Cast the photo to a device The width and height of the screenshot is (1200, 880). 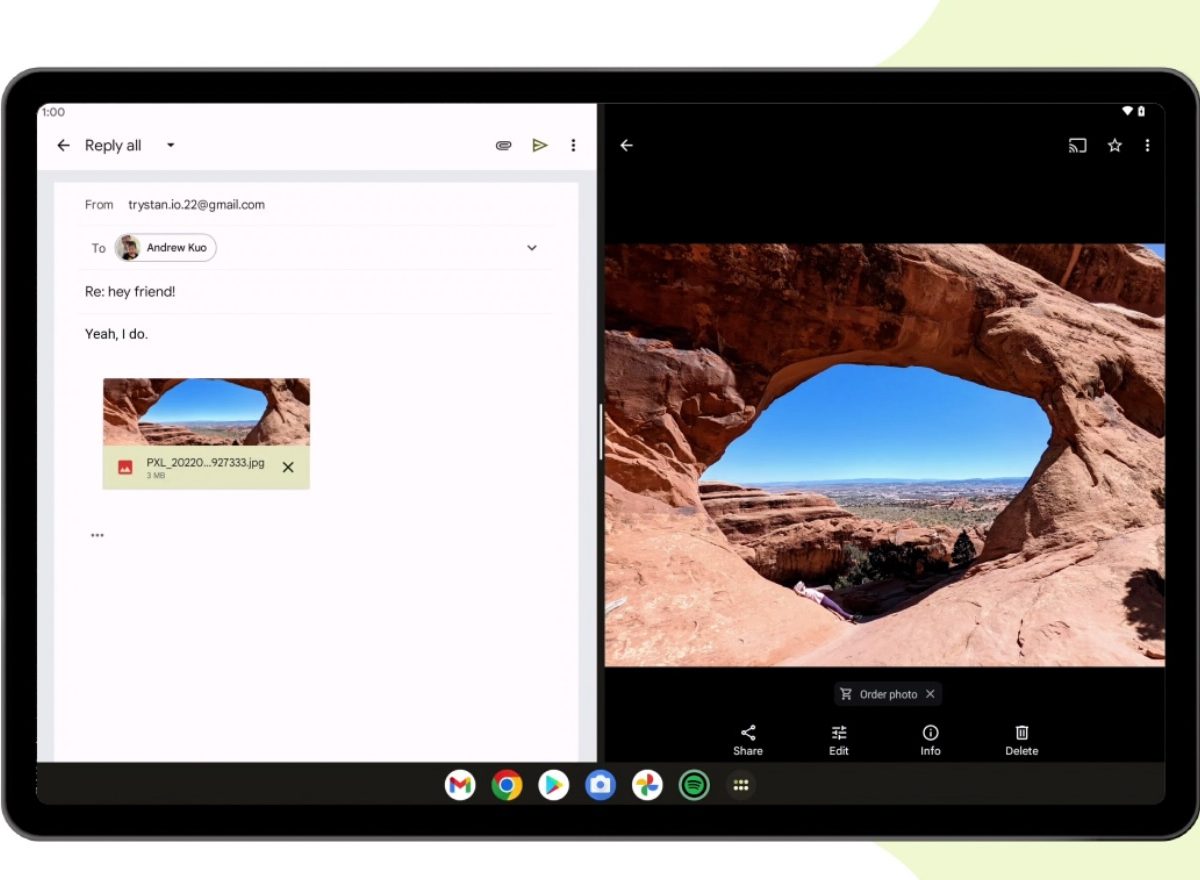(x=1077, y=146)
